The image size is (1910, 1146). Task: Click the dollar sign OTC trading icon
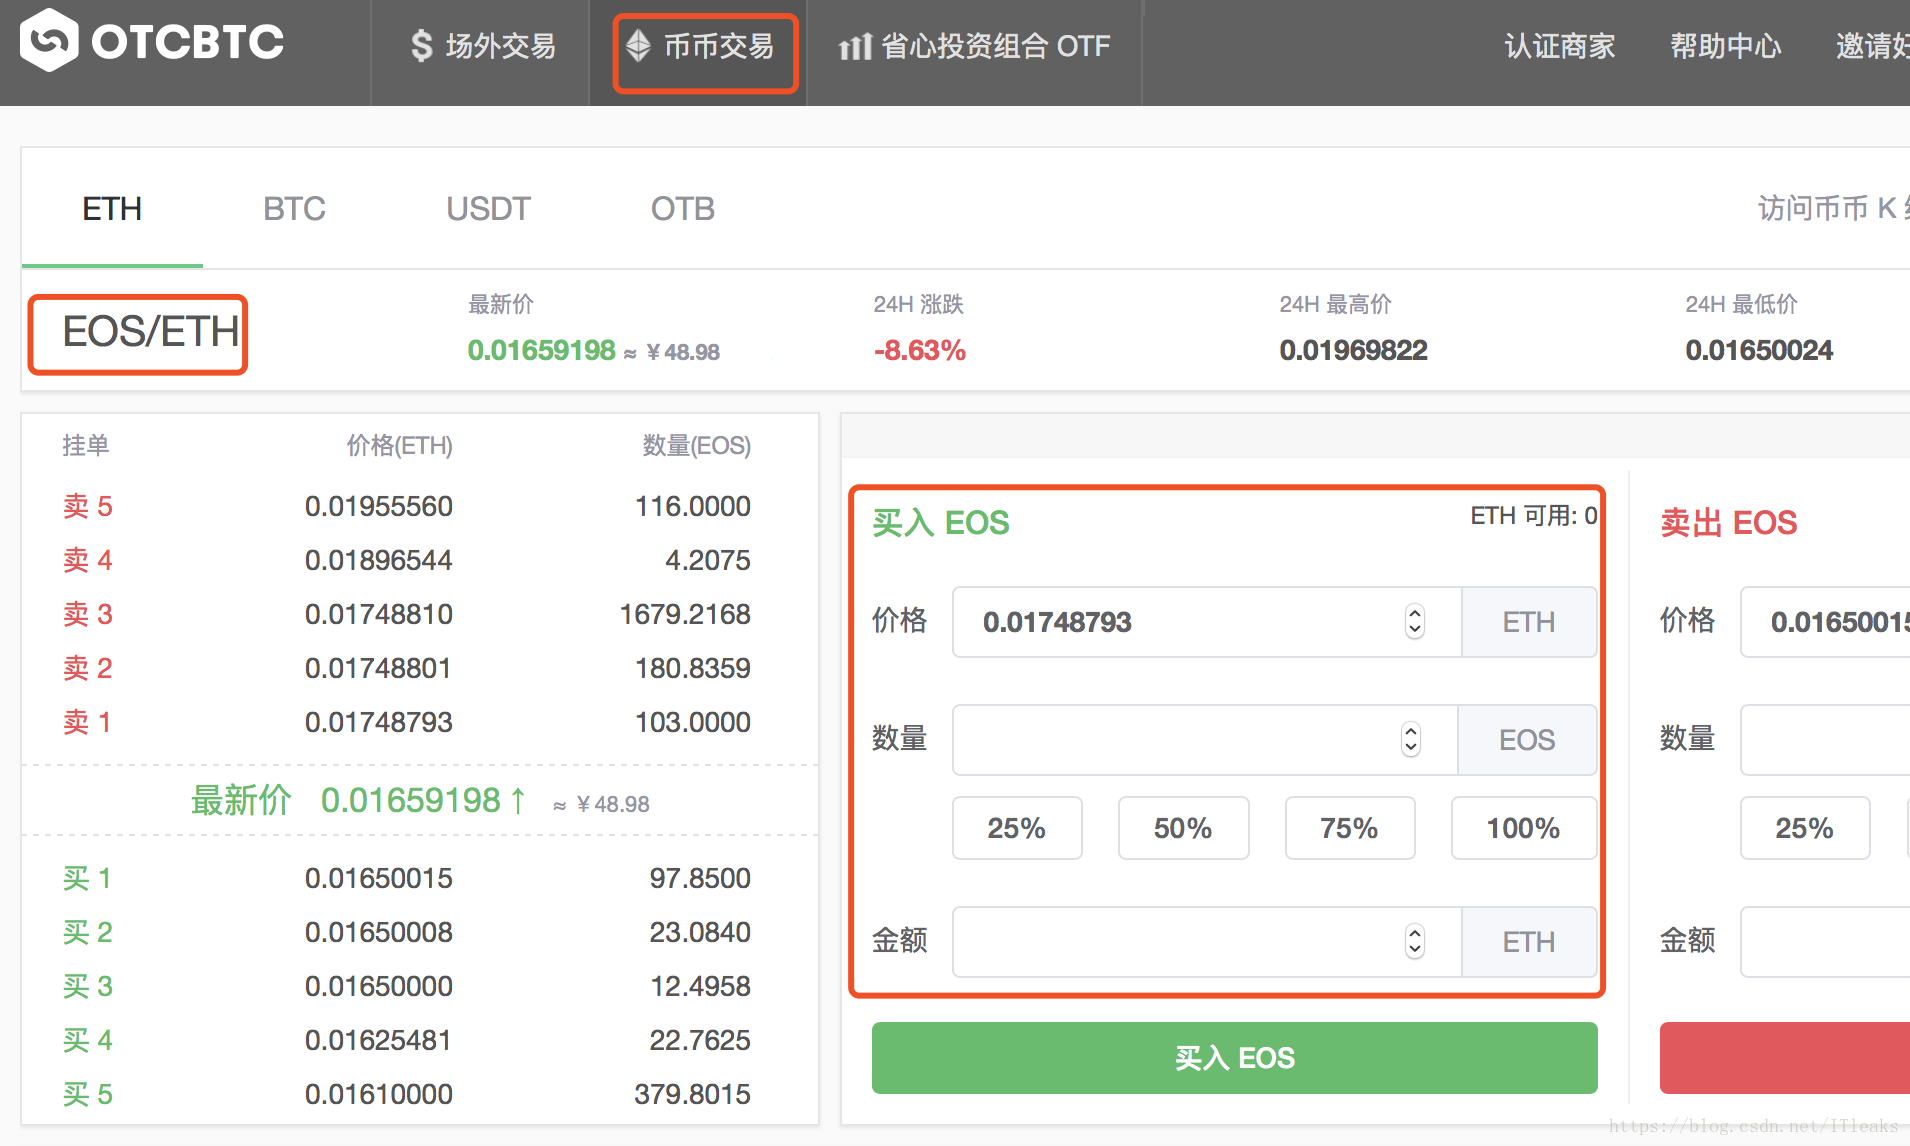click(x=422, y=46)
